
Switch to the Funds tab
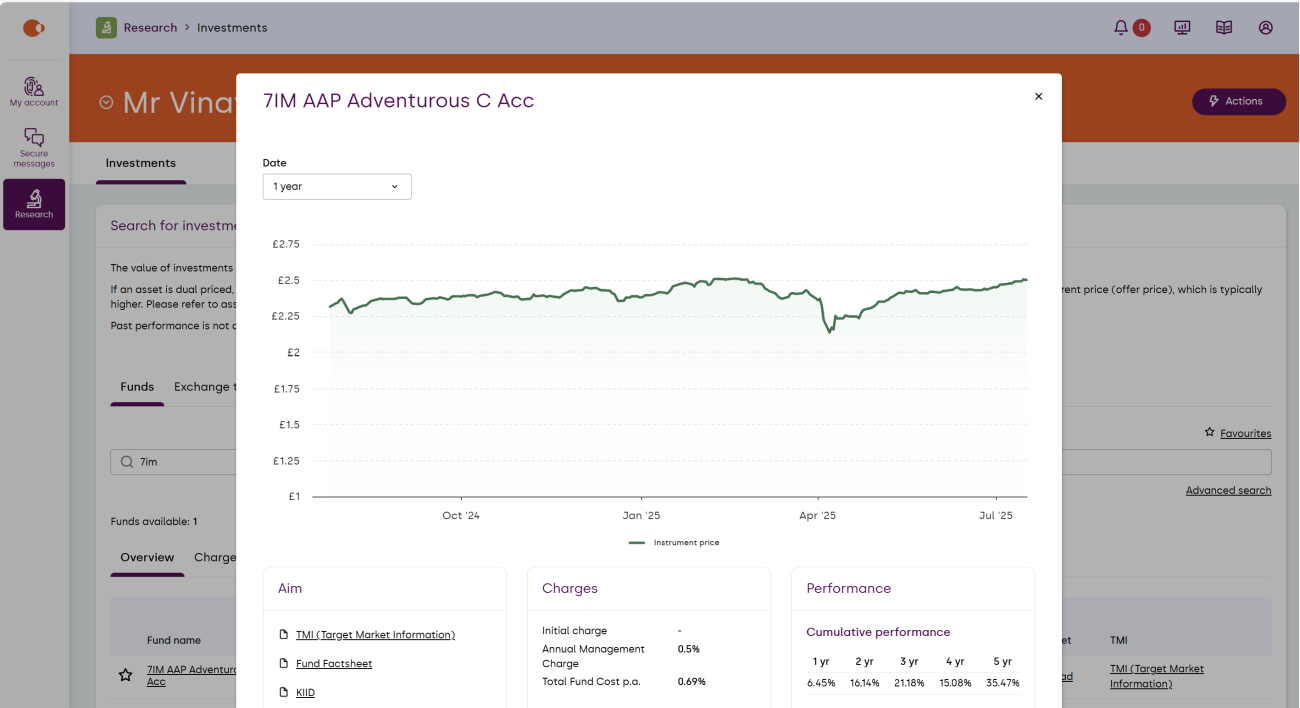click(137, 387)
